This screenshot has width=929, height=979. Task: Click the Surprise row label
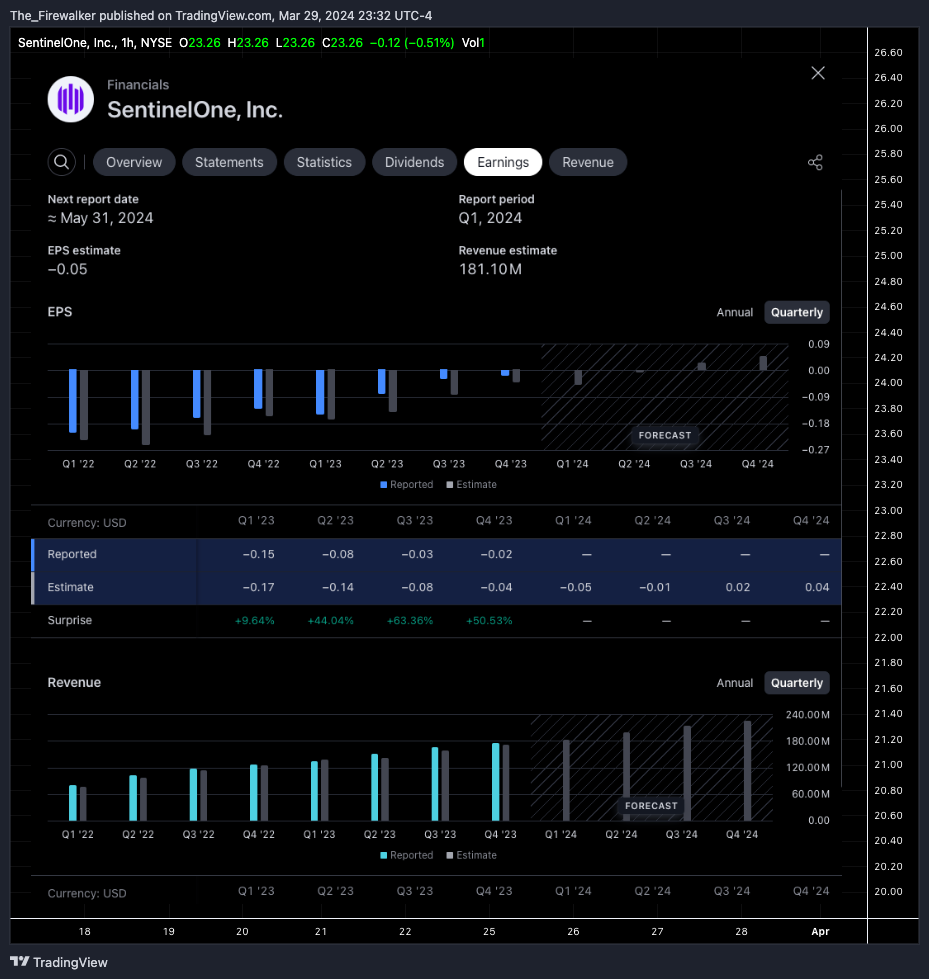pyautogui.click(x=69, y=621)
